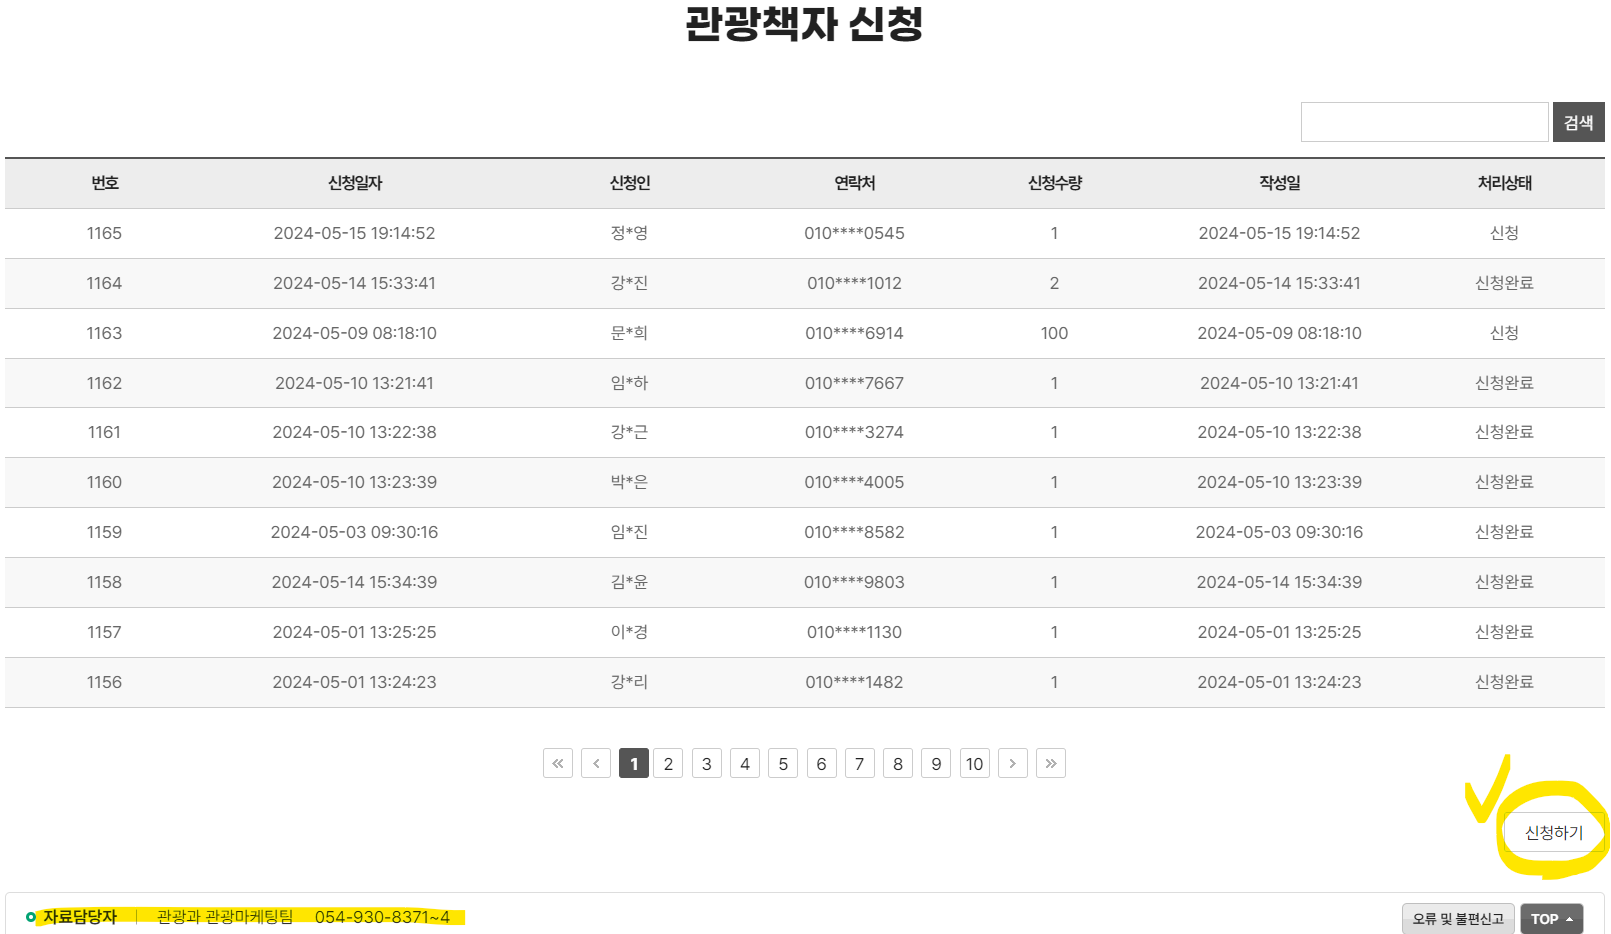The width and height of the screenshot is (1611, 934).
Task: Go to pagination page 7
Action: (x=860, y=763)
